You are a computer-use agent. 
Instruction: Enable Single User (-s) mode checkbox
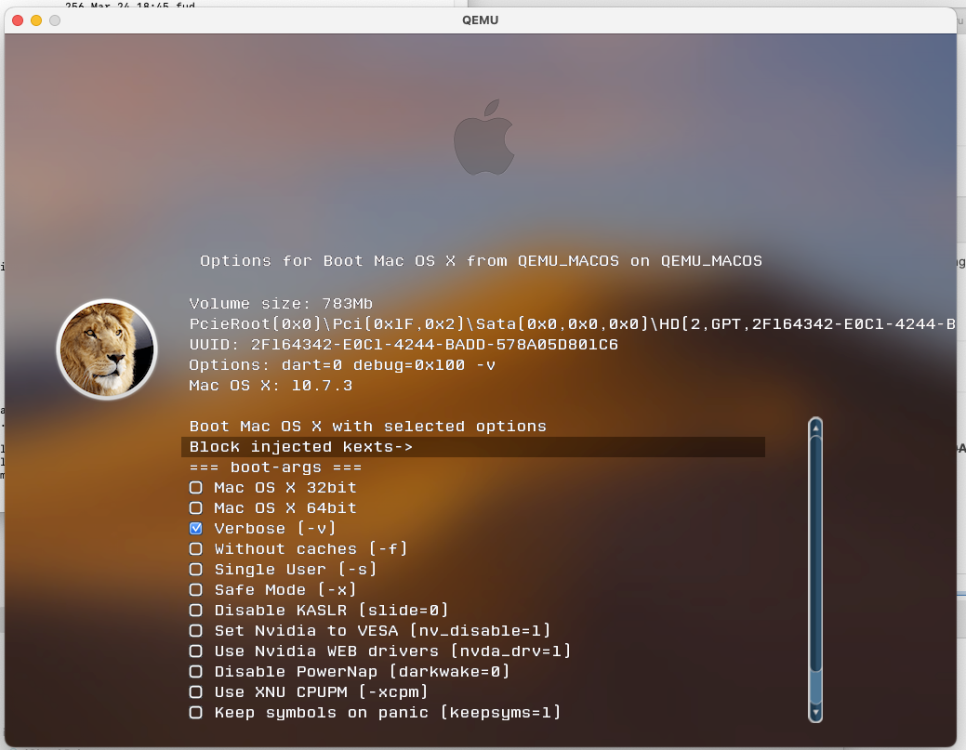coord(196,569)
